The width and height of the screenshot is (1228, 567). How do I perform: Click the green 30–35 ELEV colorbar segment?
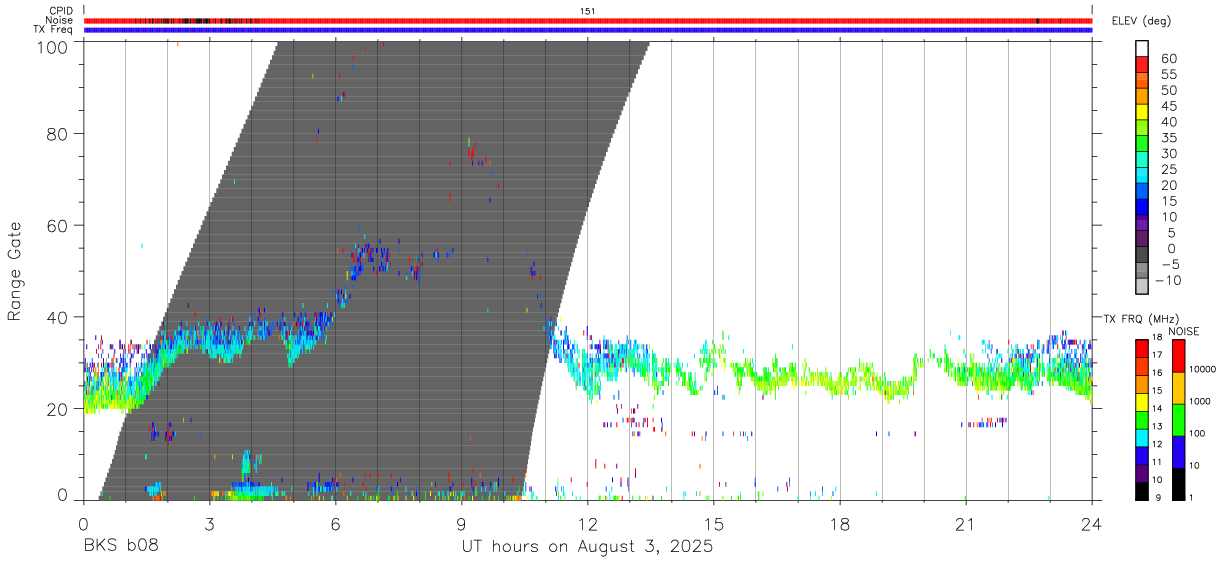(x=1142, y=145)
